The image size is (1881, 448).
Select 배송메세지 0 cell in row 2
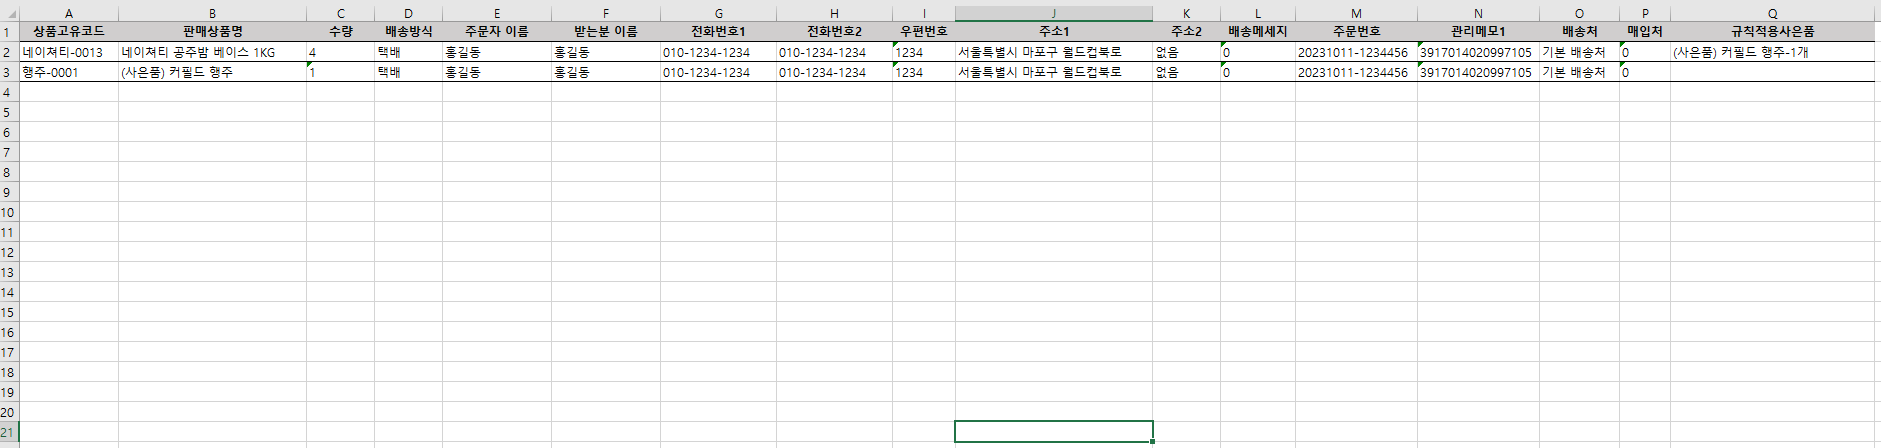pos(1258,52)
